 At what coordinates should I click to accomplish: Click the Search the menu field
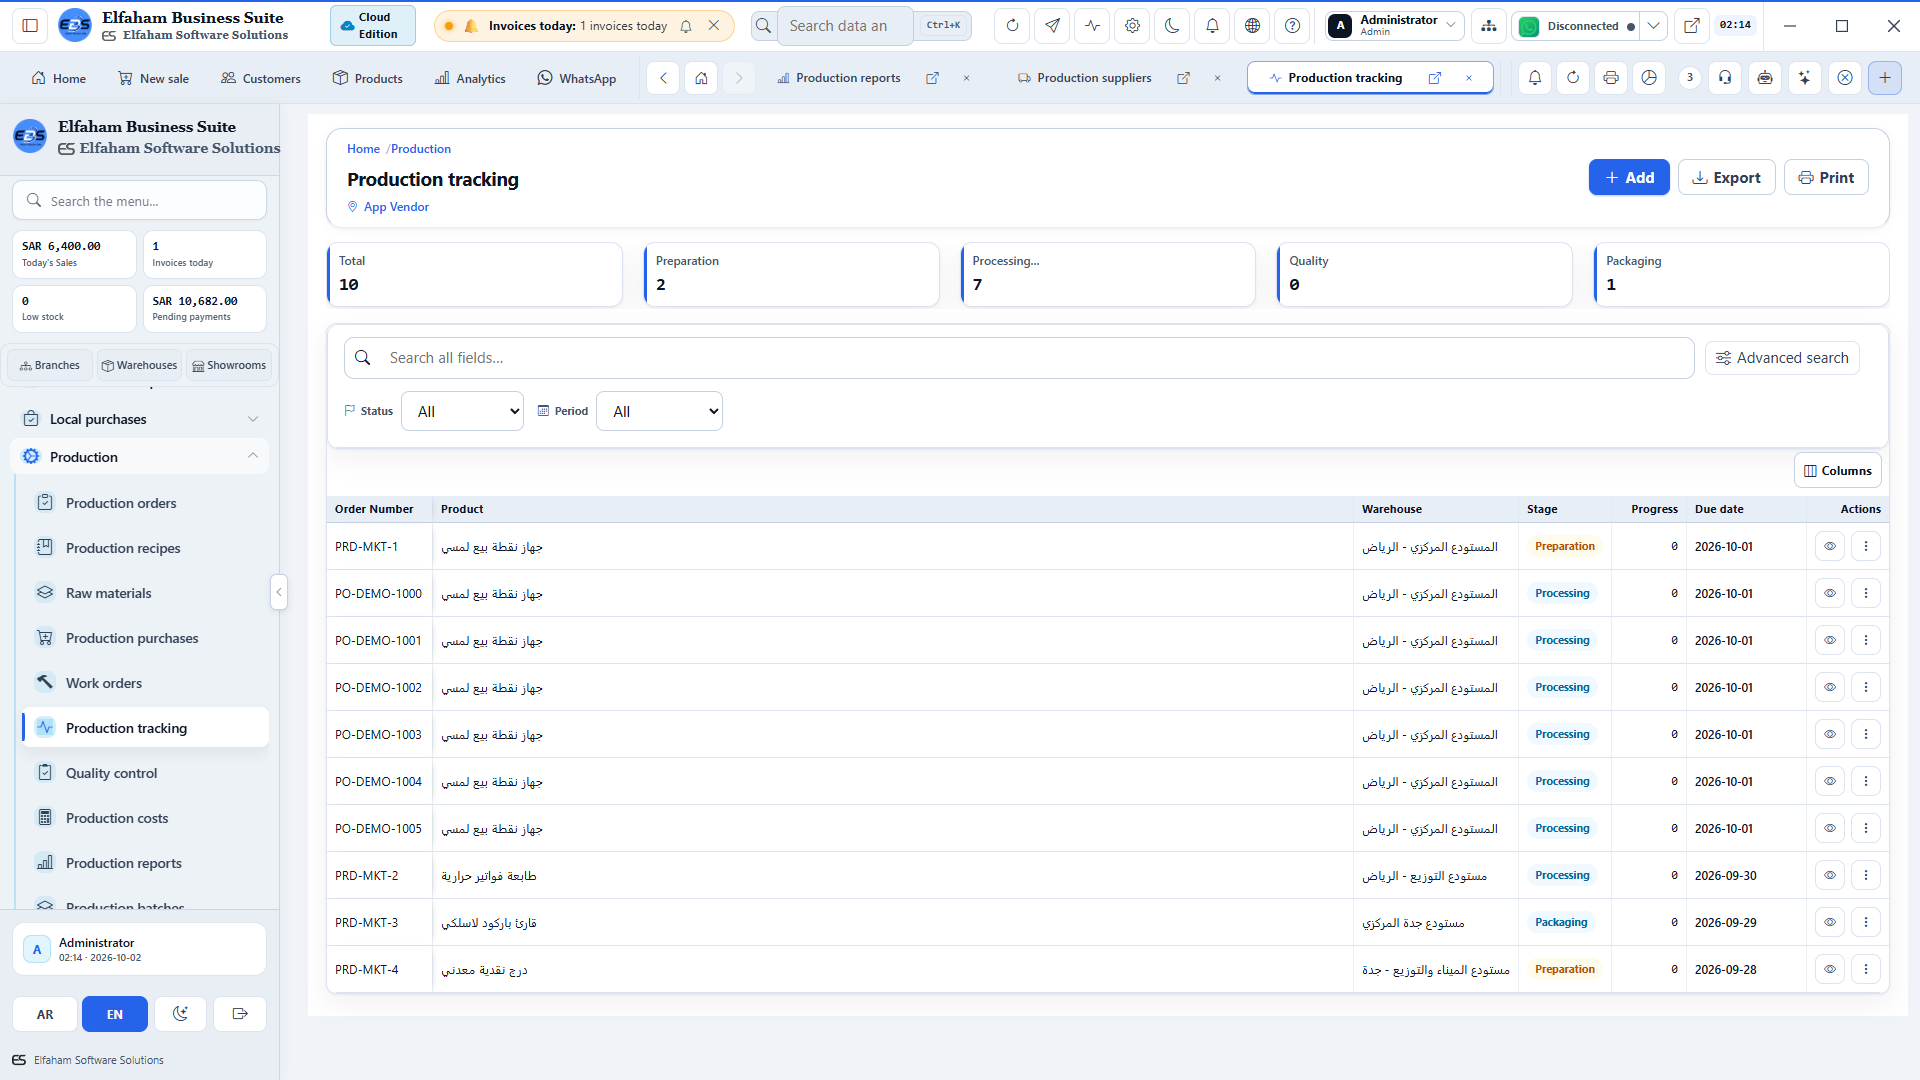tap(140, 201)
